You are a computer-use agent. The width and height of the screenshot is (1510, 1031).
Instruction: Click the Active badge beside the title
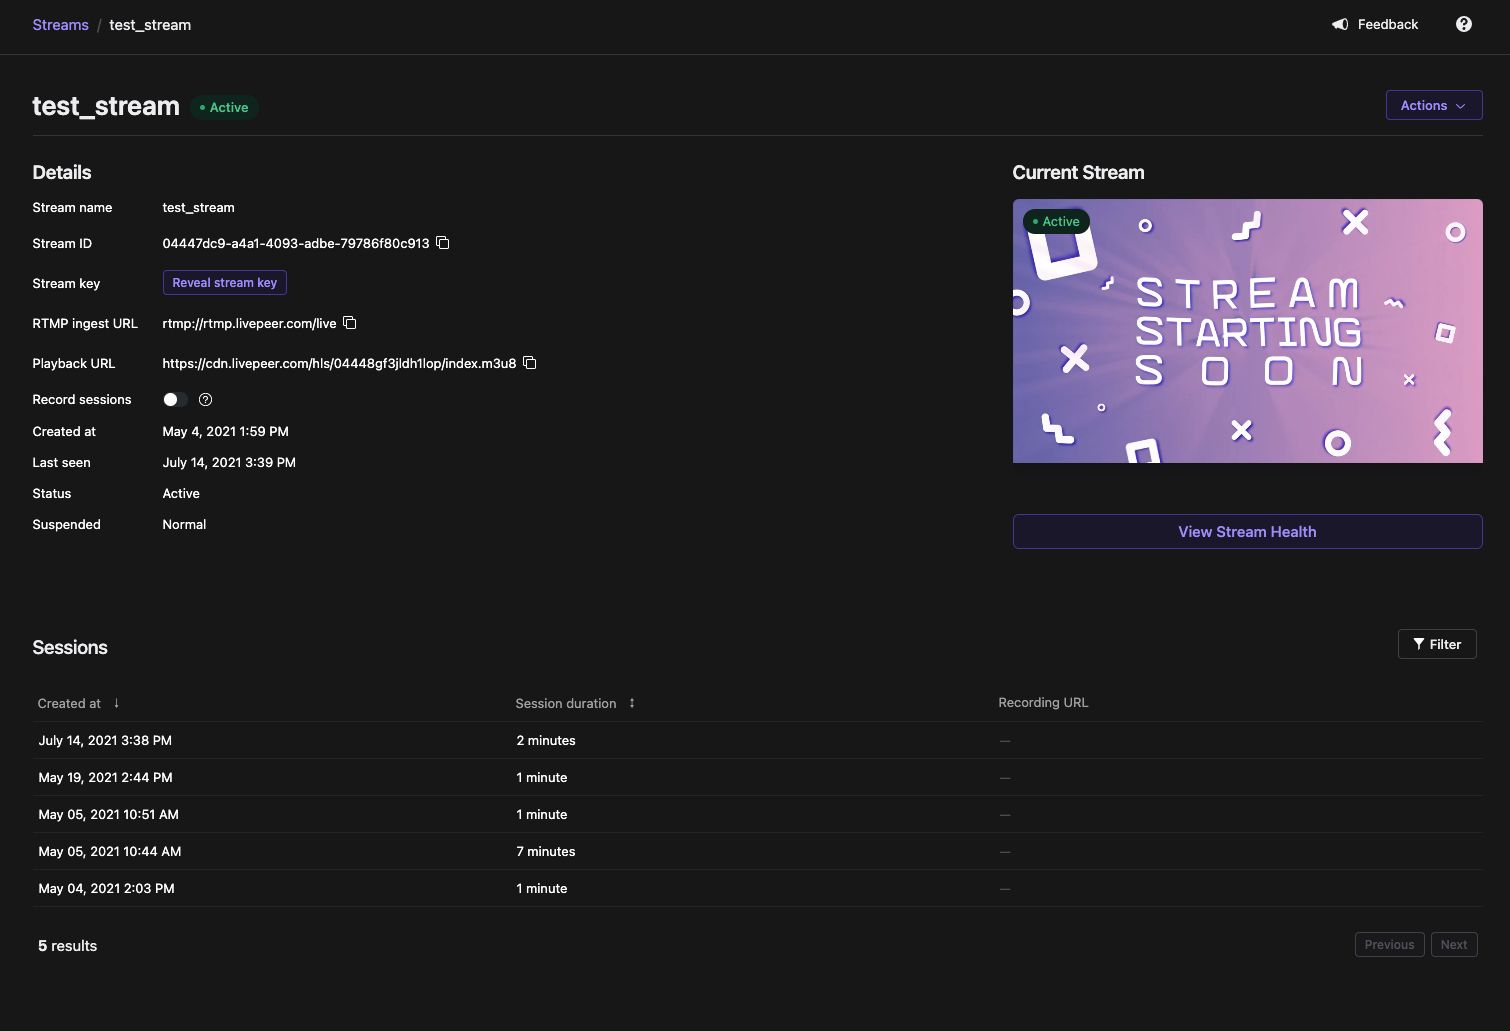[224, 107]
